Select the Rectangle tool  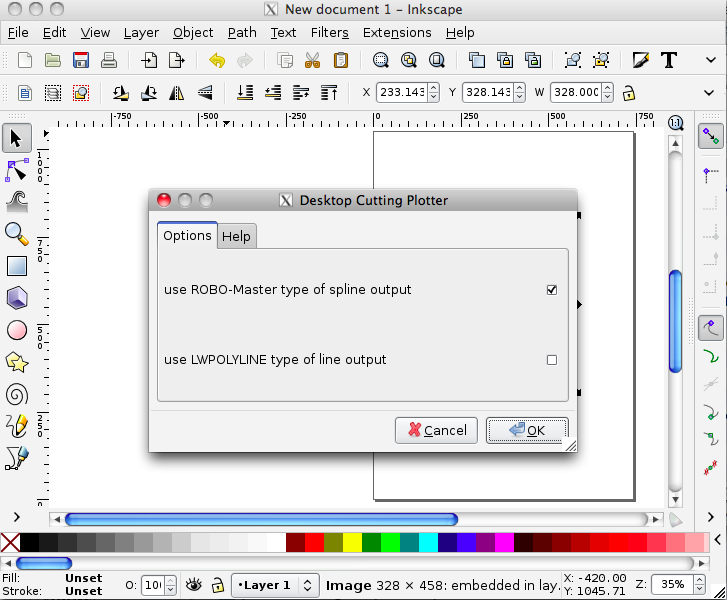click(17, 266)
